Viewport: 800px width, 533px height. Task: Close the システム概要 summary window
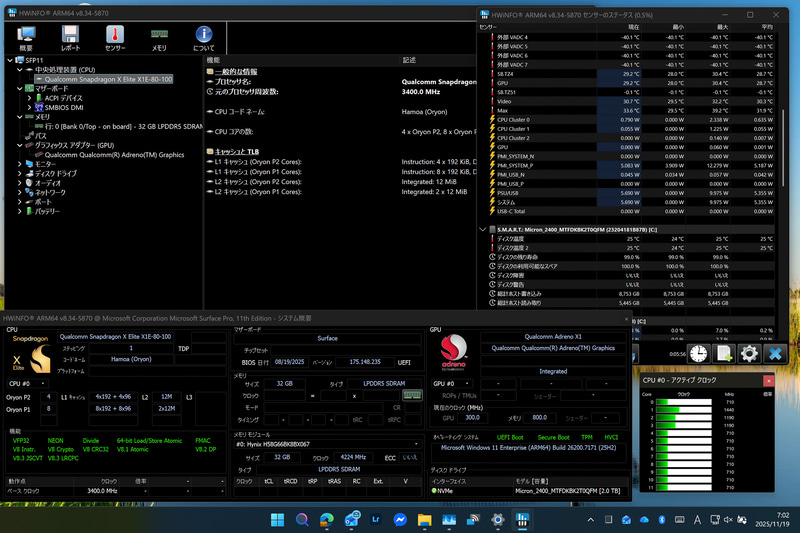627,319
